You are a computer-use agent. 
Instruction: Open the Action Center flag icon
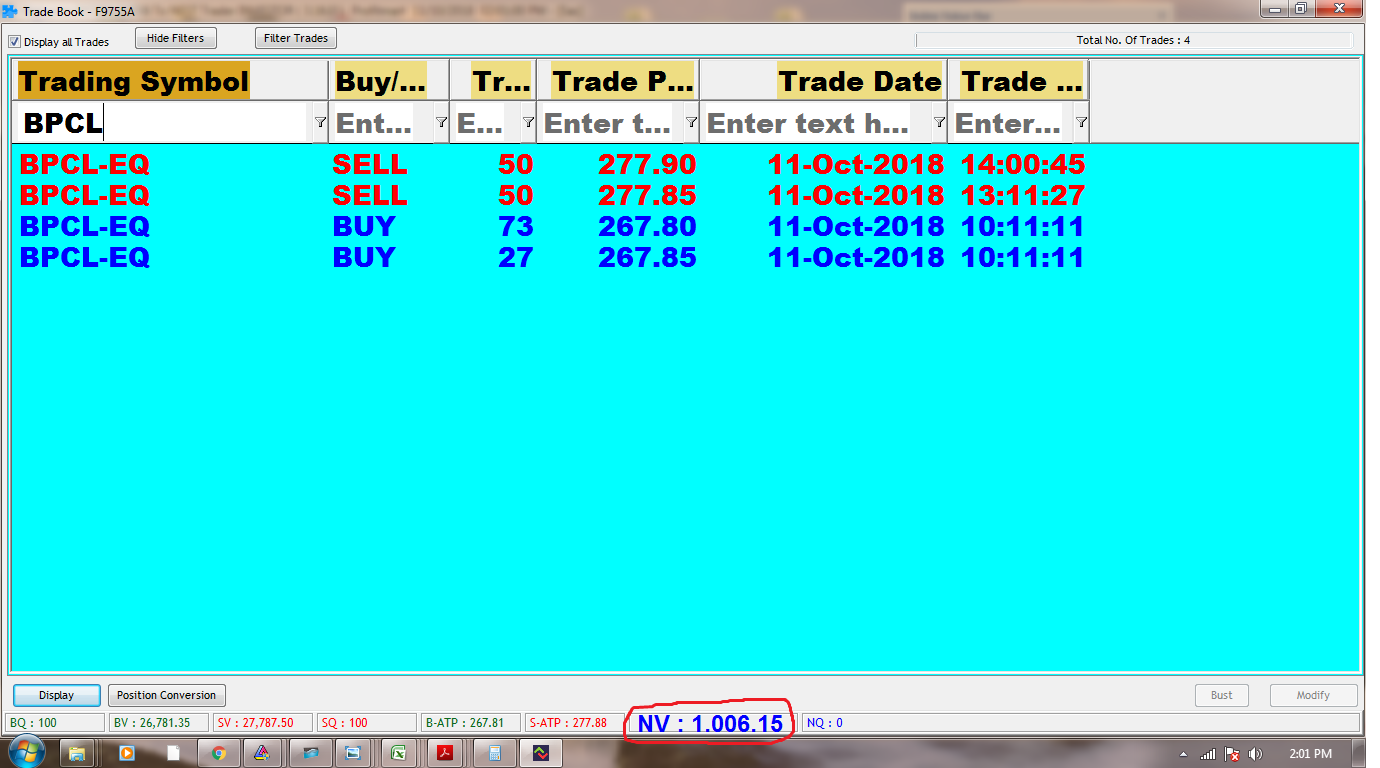pyautogui.click(x=1232, y=754)
